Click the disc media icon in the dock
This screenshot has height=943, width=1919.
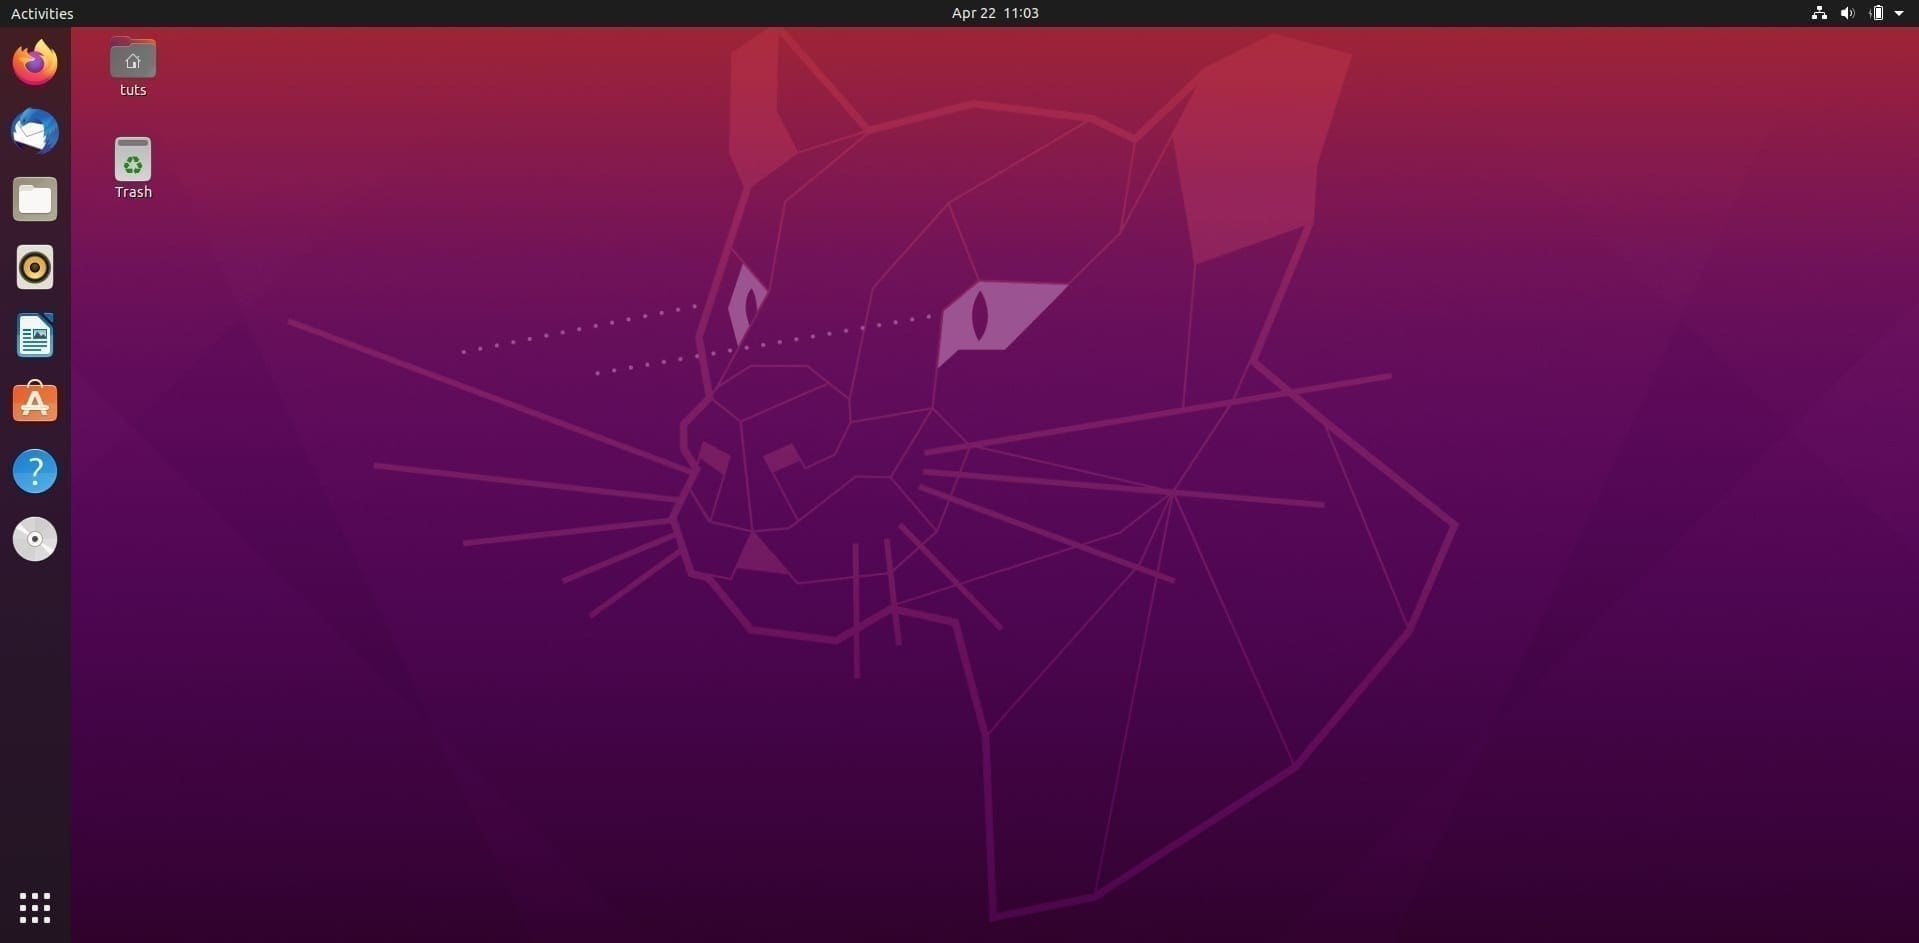35,539
